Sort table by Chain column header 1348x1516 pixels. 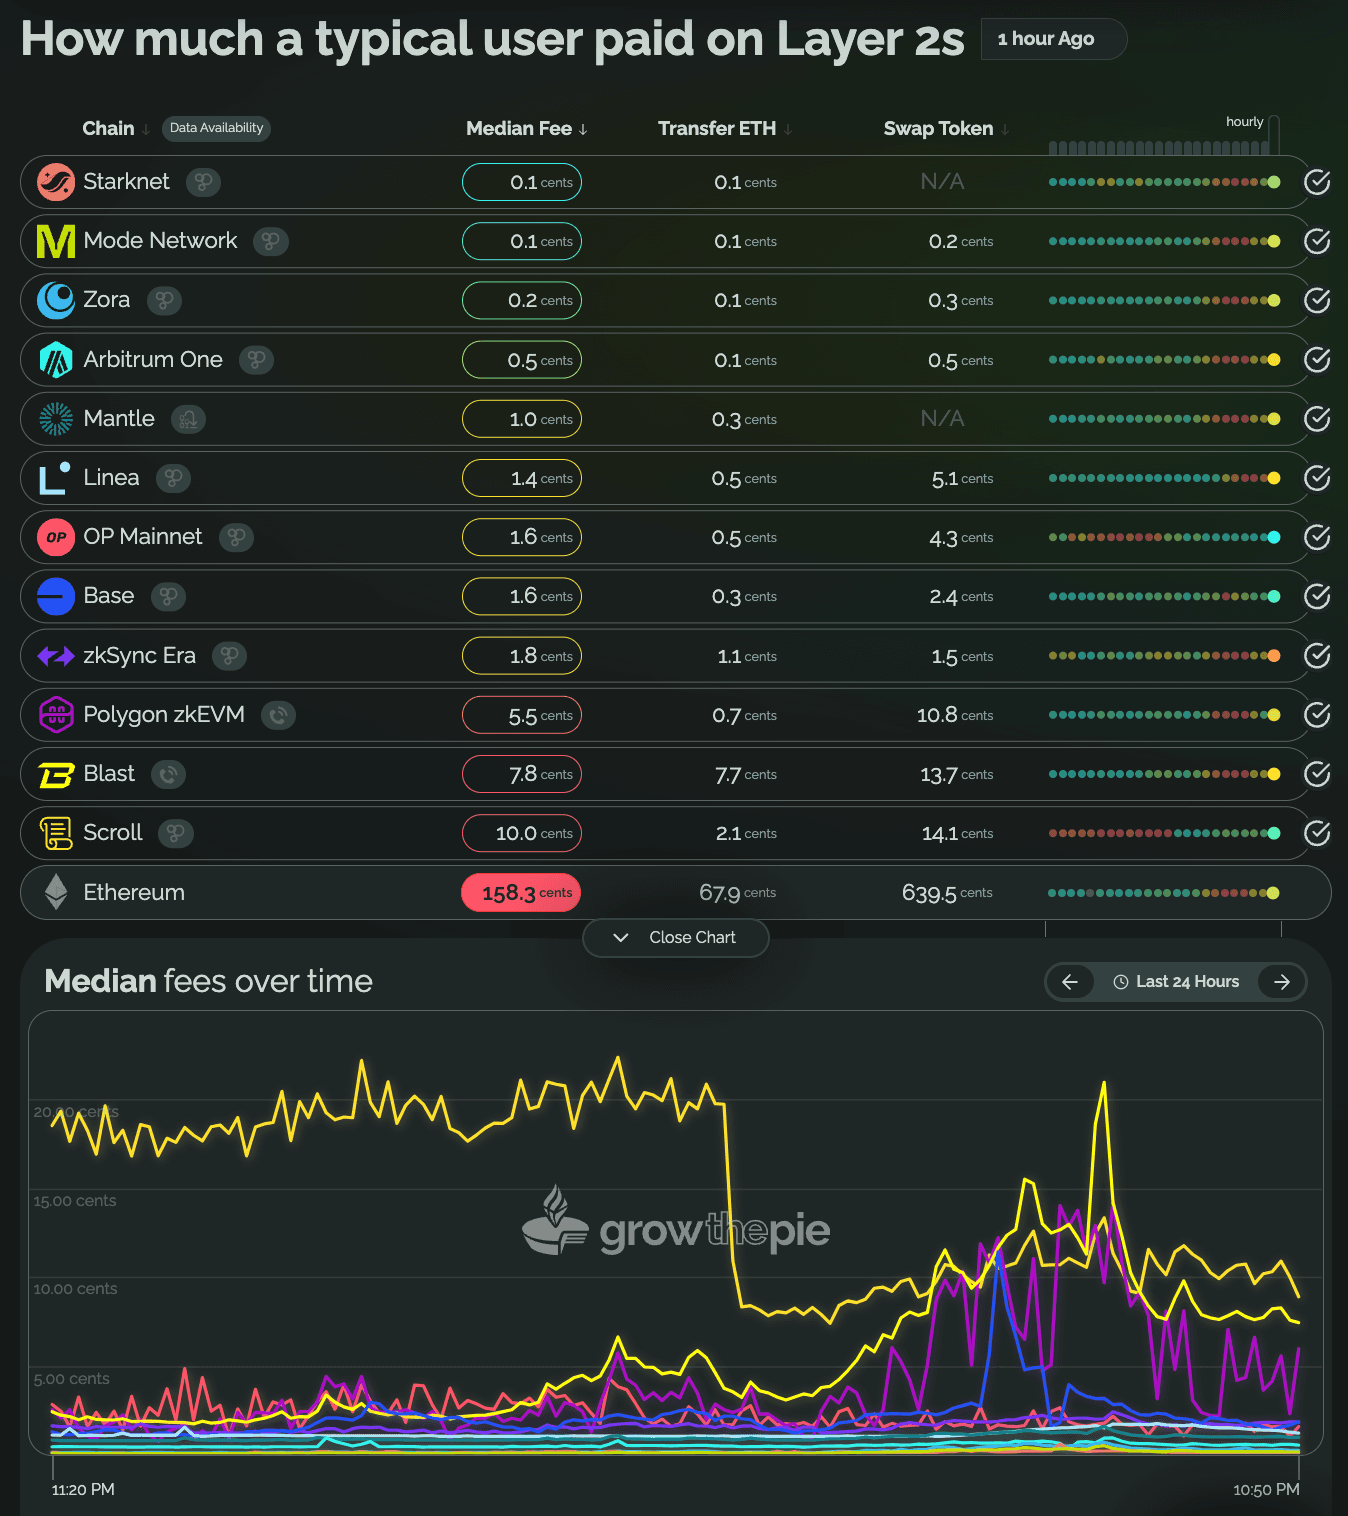[x=116, y=128]
